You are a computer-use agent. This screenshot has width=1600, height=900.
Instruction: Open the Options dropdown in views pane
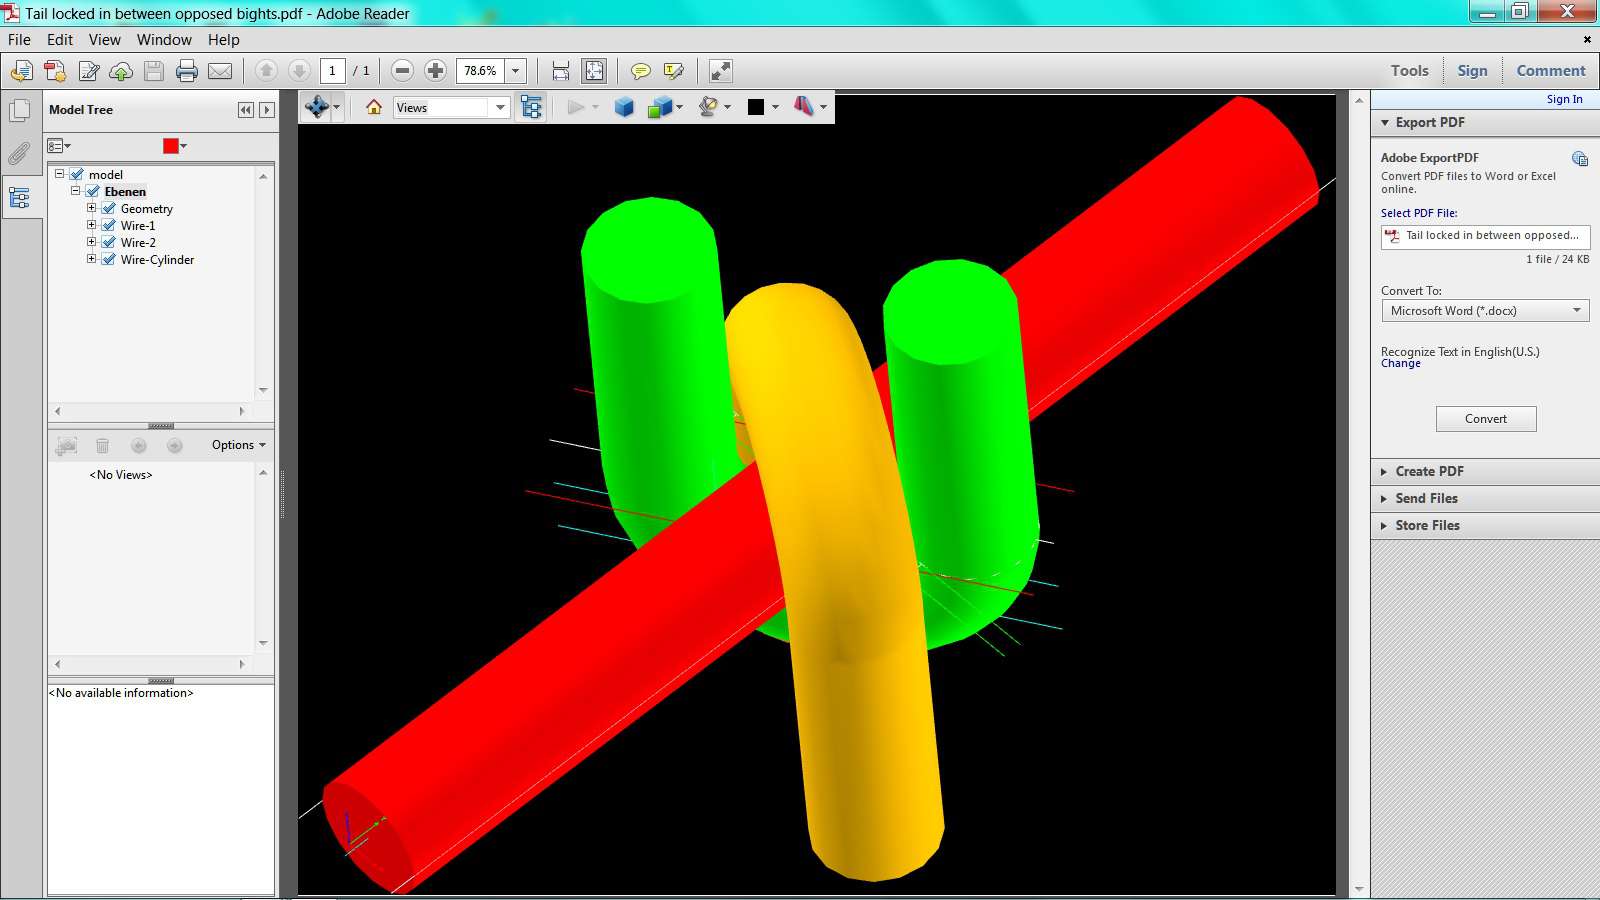pyautogui.click(x=239, y=445)
